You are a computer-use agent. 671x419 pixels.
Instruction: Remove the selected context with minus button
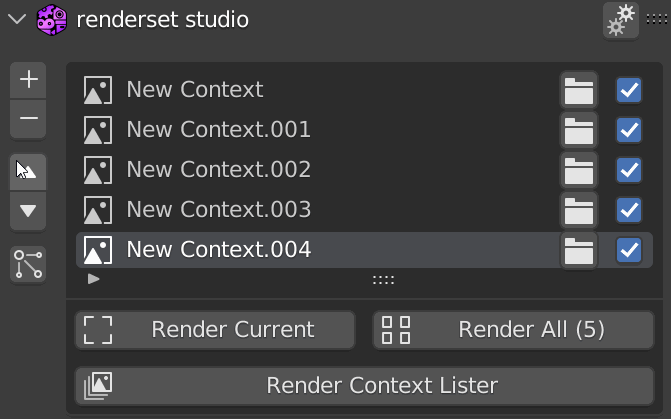pyautogui.click(x=28, y=119)
